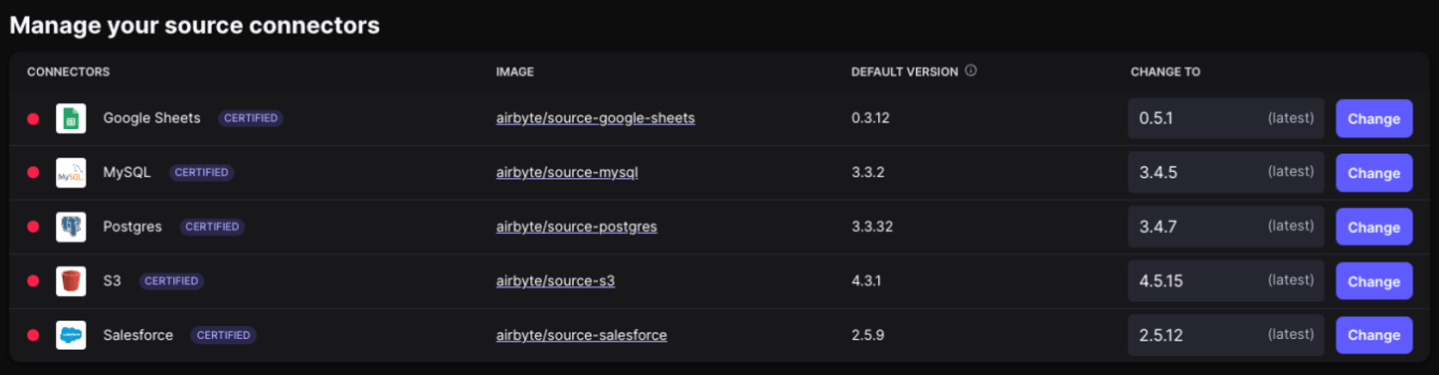Open the airbyte/source-google-sheets image link
The image size is (1439, 375).
point(595,118)
